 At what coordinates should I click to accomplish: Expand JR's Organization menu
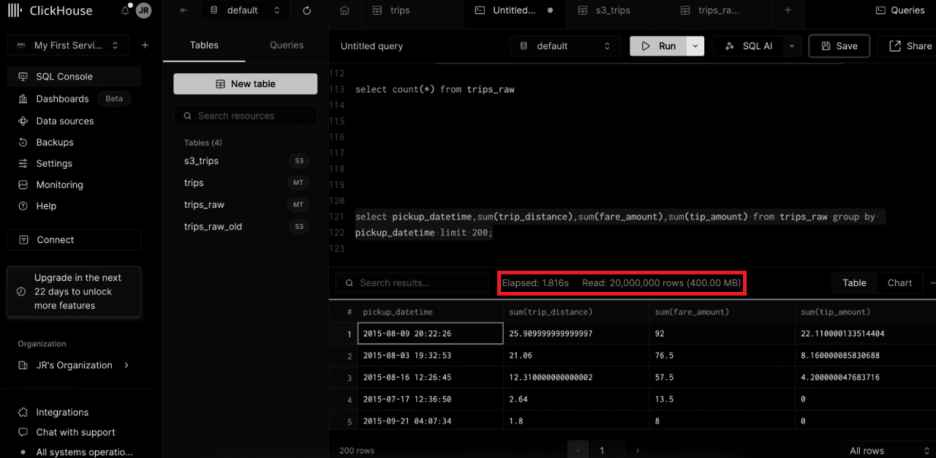pyautogui.click(x=74, y=365)
